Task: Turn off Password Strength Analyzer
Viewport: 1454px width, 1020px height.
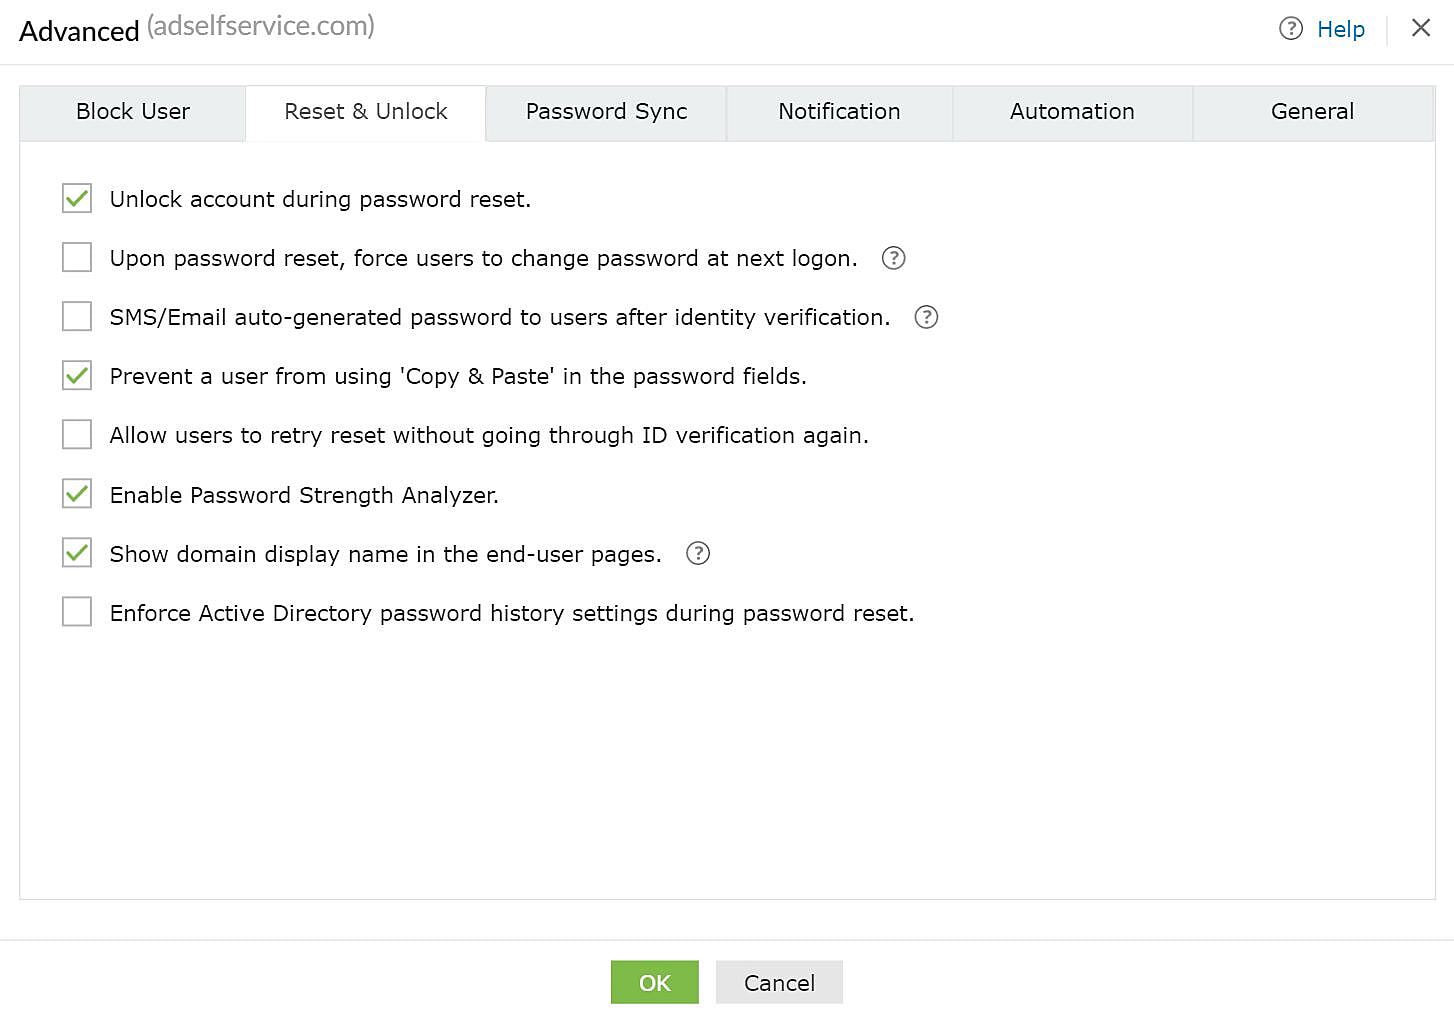Action: click(77, 494)
